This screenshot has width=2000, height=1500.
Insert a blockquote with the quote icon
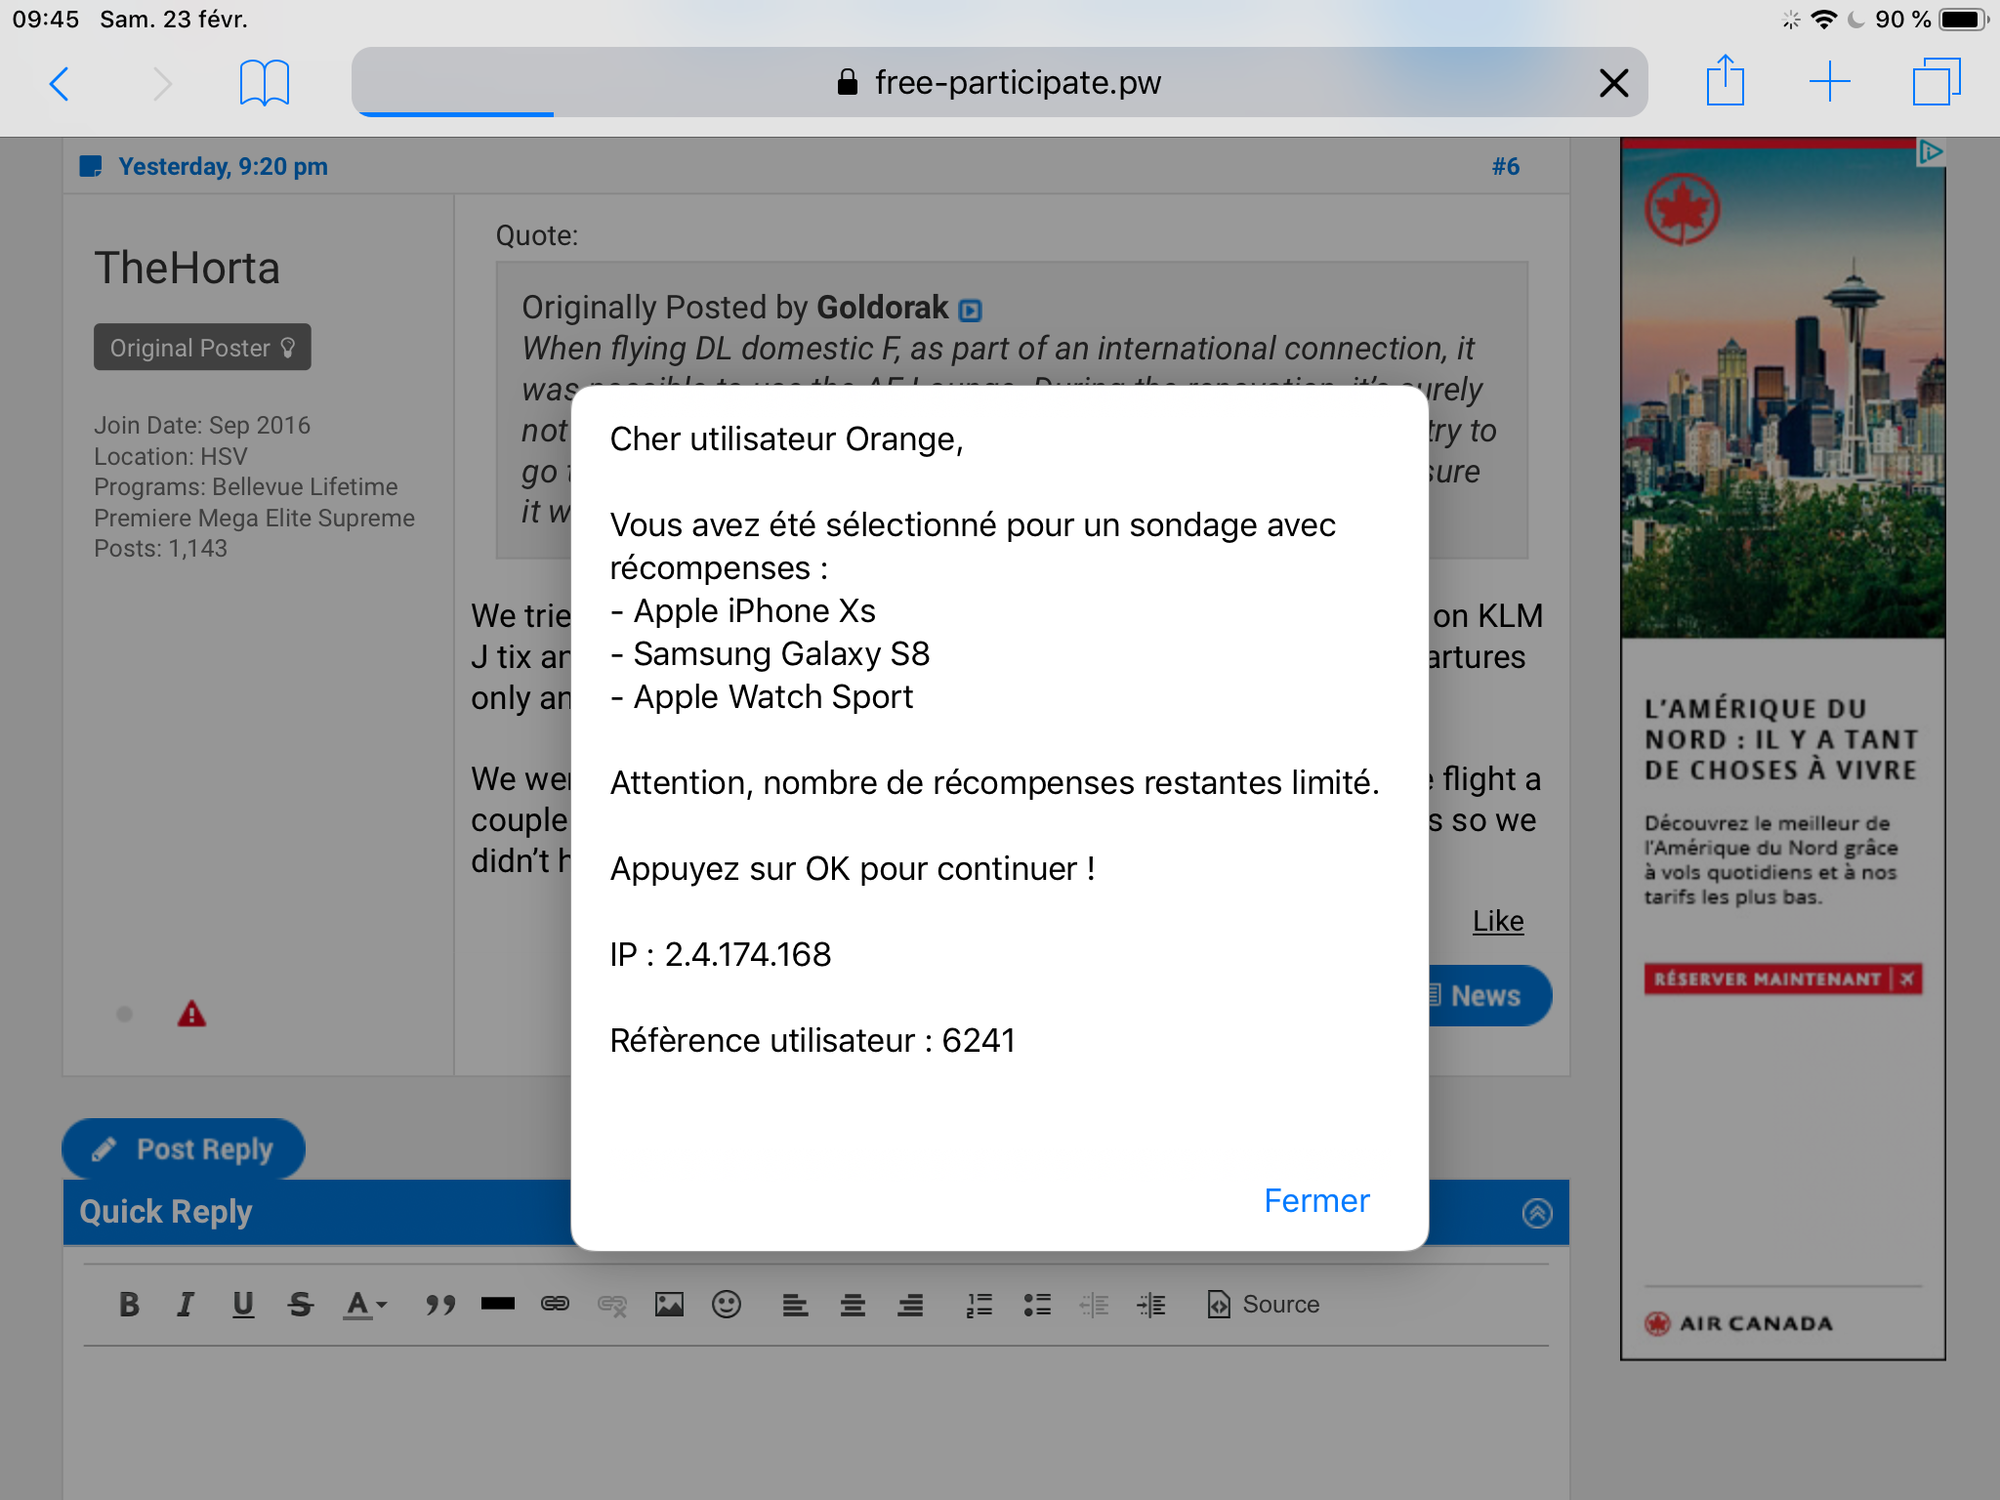point(440,1304)
